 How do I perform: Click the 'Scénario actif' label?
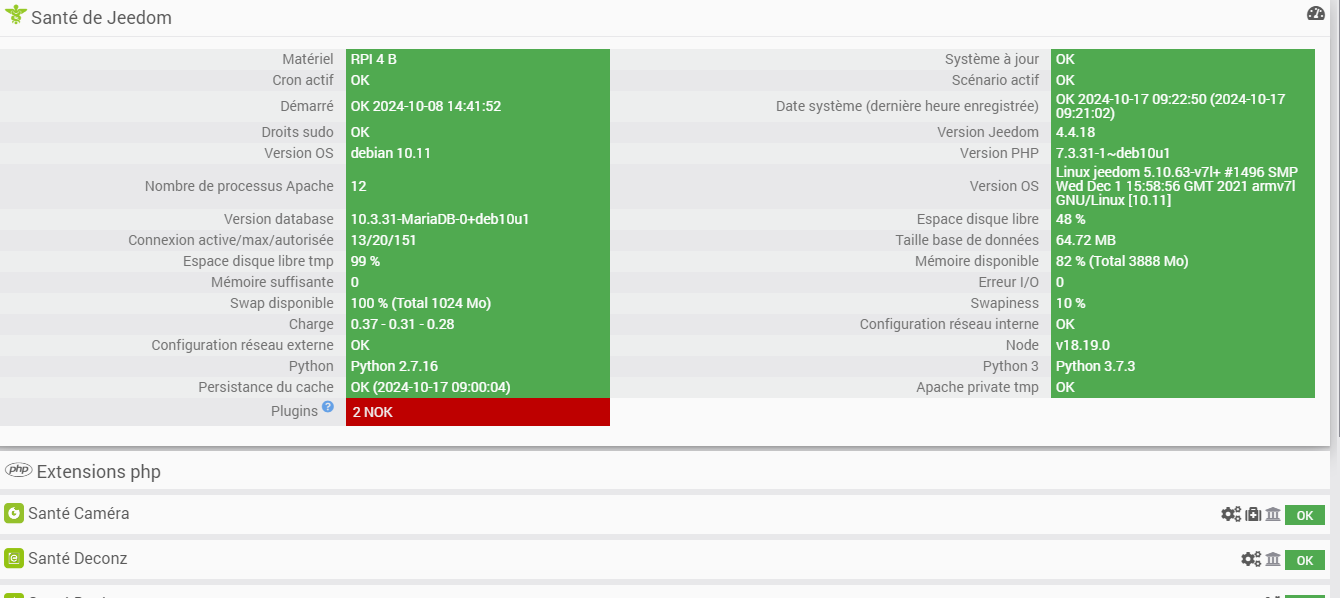[996, 80]
